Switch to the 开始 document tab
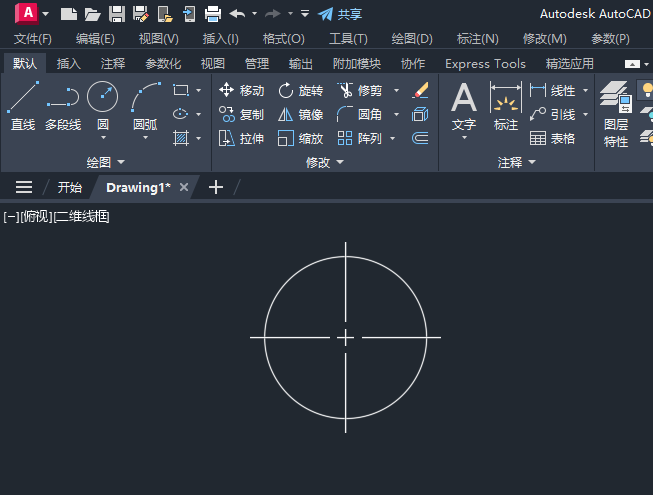Image resolution: width=653 pixels, height=495 pixels. (70, 187)
